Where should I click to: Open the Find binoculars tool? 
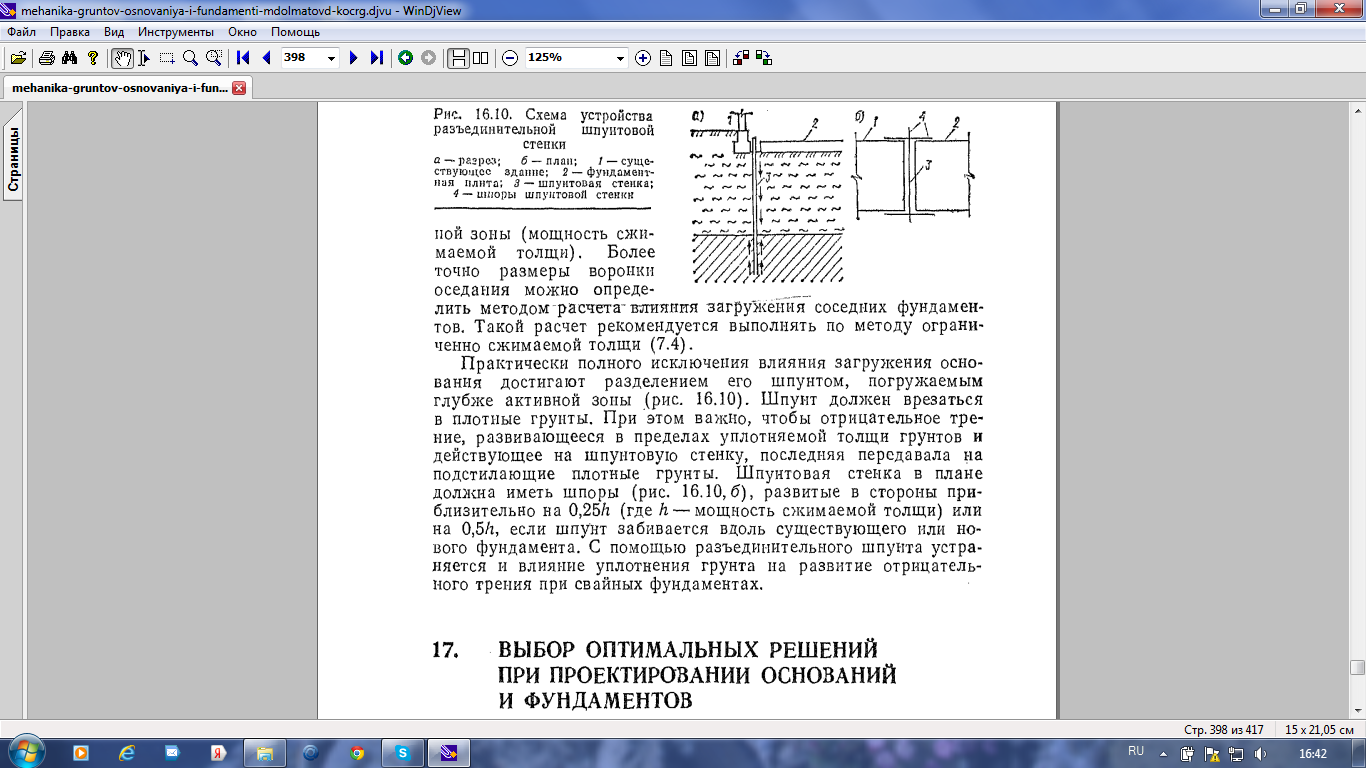click(x=69, y=58)
